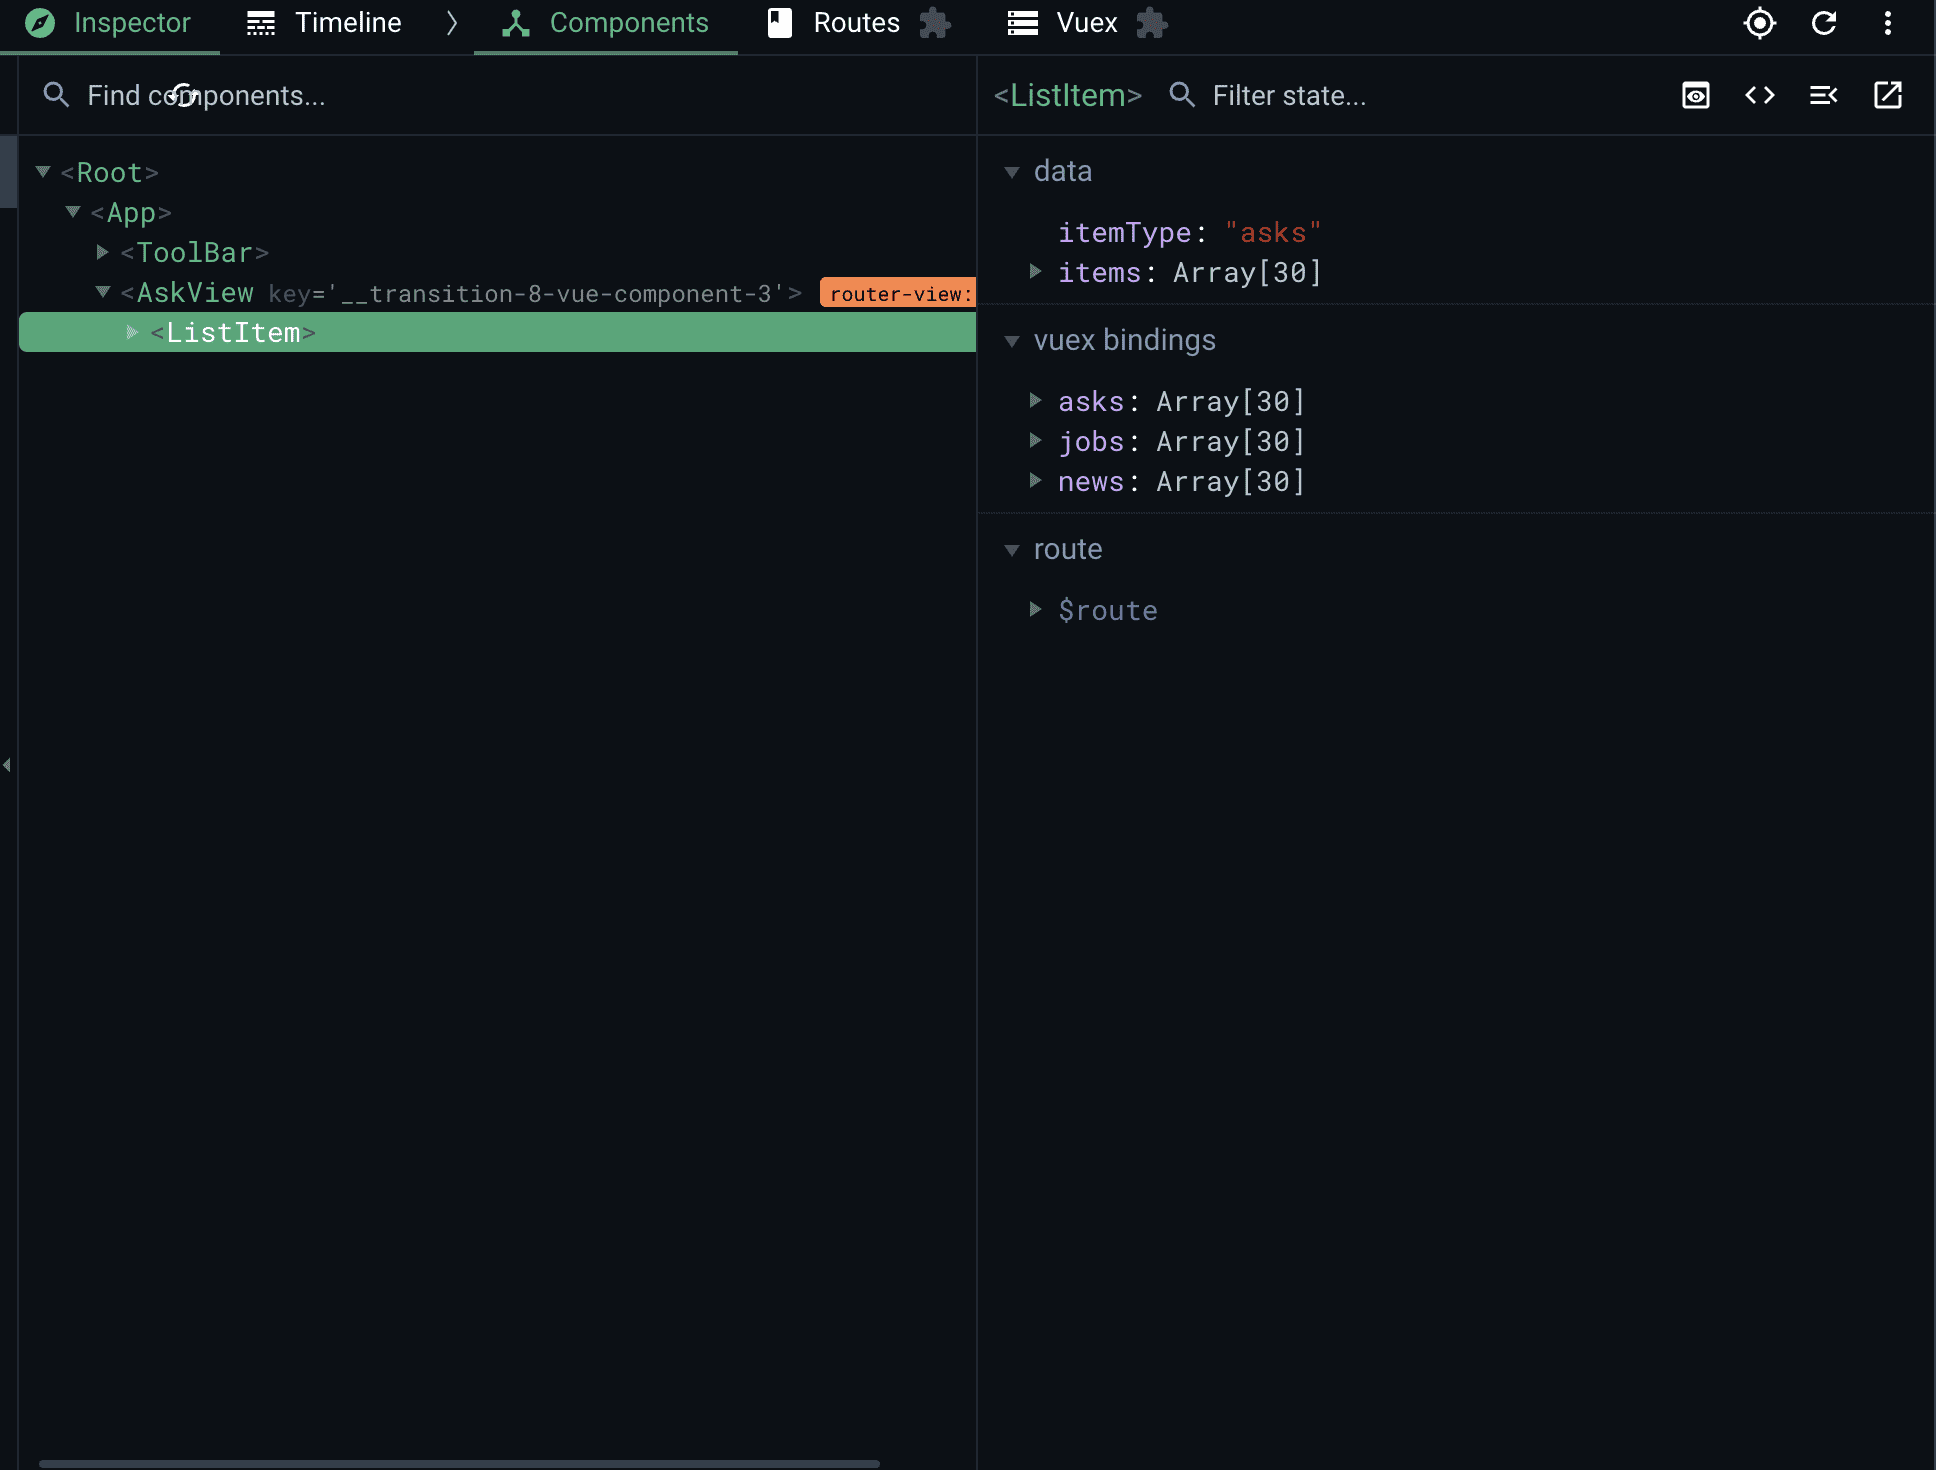Expand the ToolBar component node
Image resolution: width=1936 pixels, height=1470 pixels.
pyautogui.click(x=102, y=252)
